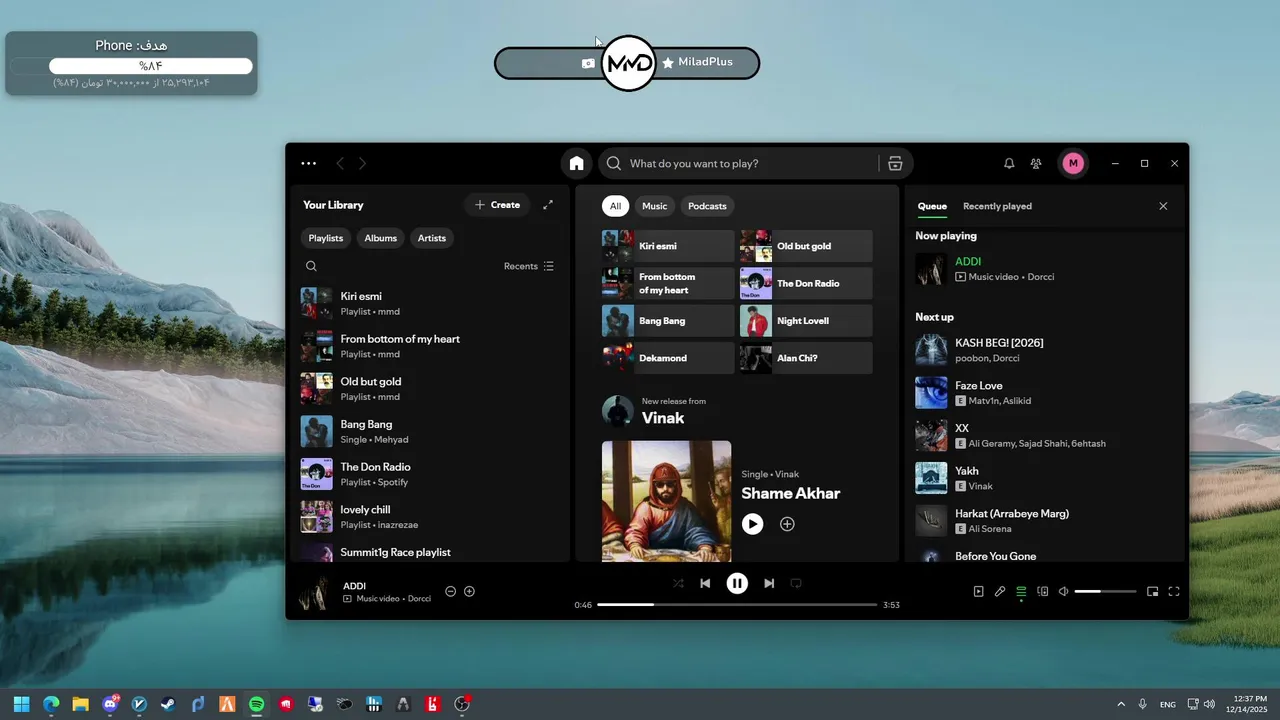Open From bottom of my heart card

click(668, 283)
